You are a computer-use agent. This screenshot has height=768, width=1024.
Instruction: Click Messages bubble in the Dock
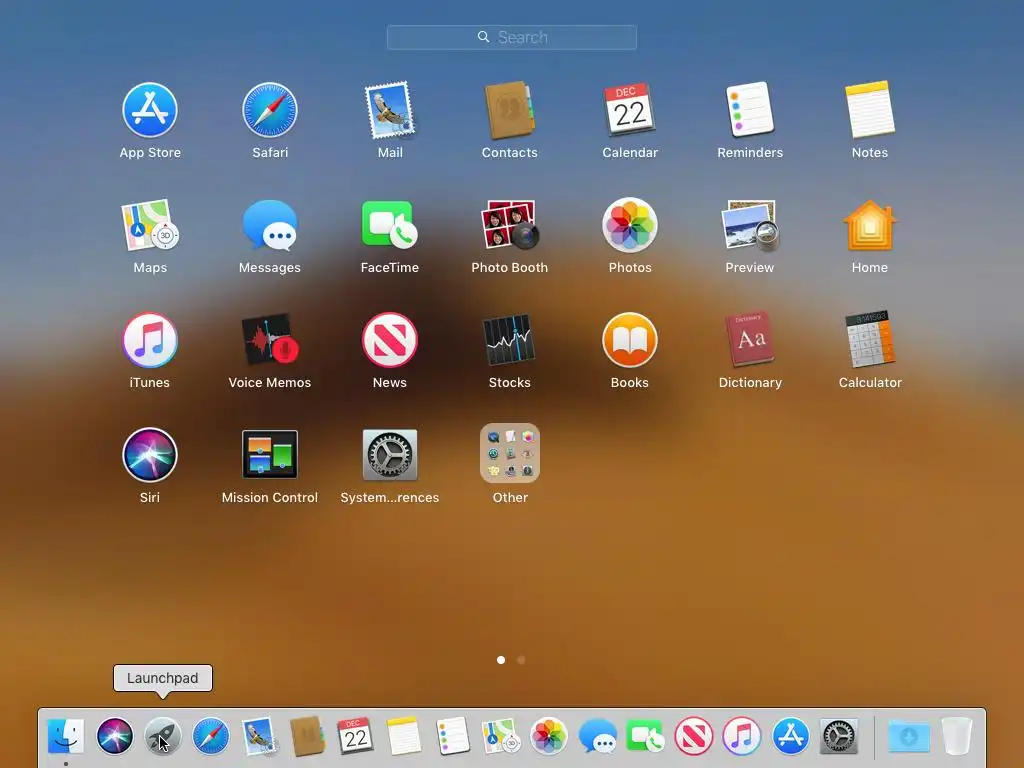[597, 736]
